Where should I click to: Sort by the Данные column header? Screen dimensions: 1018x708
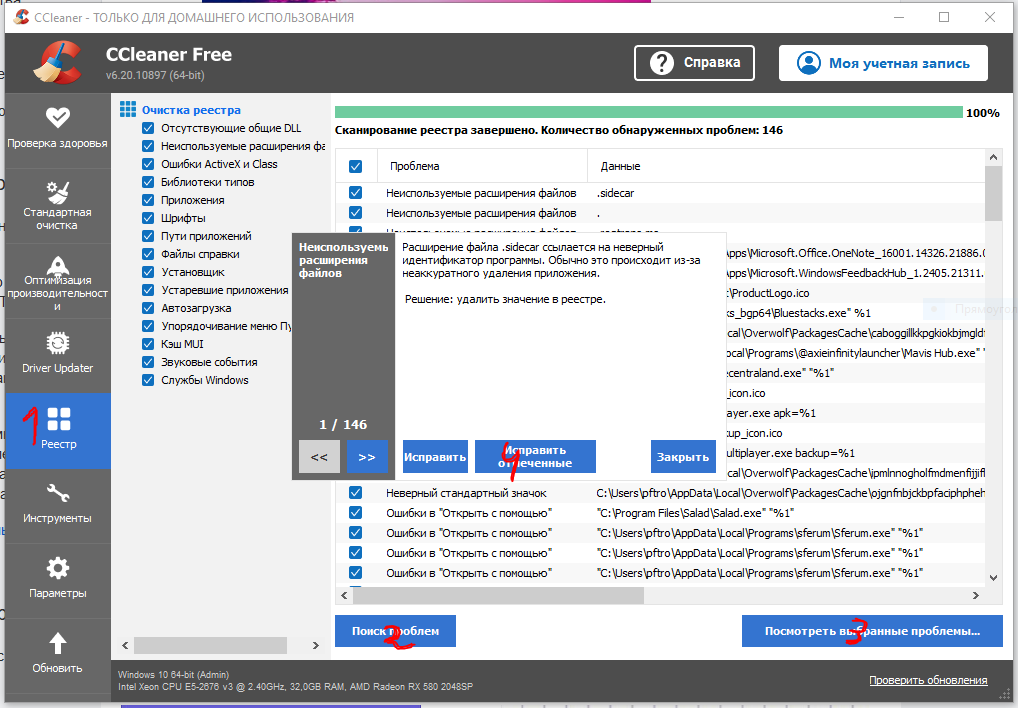pyautogui.click(x=786, y=166)
